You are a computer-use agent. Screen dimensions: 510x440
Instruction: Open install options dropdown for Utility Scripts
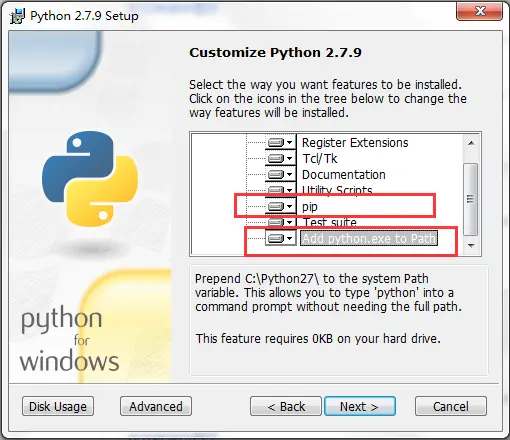(x=281, y=190)
